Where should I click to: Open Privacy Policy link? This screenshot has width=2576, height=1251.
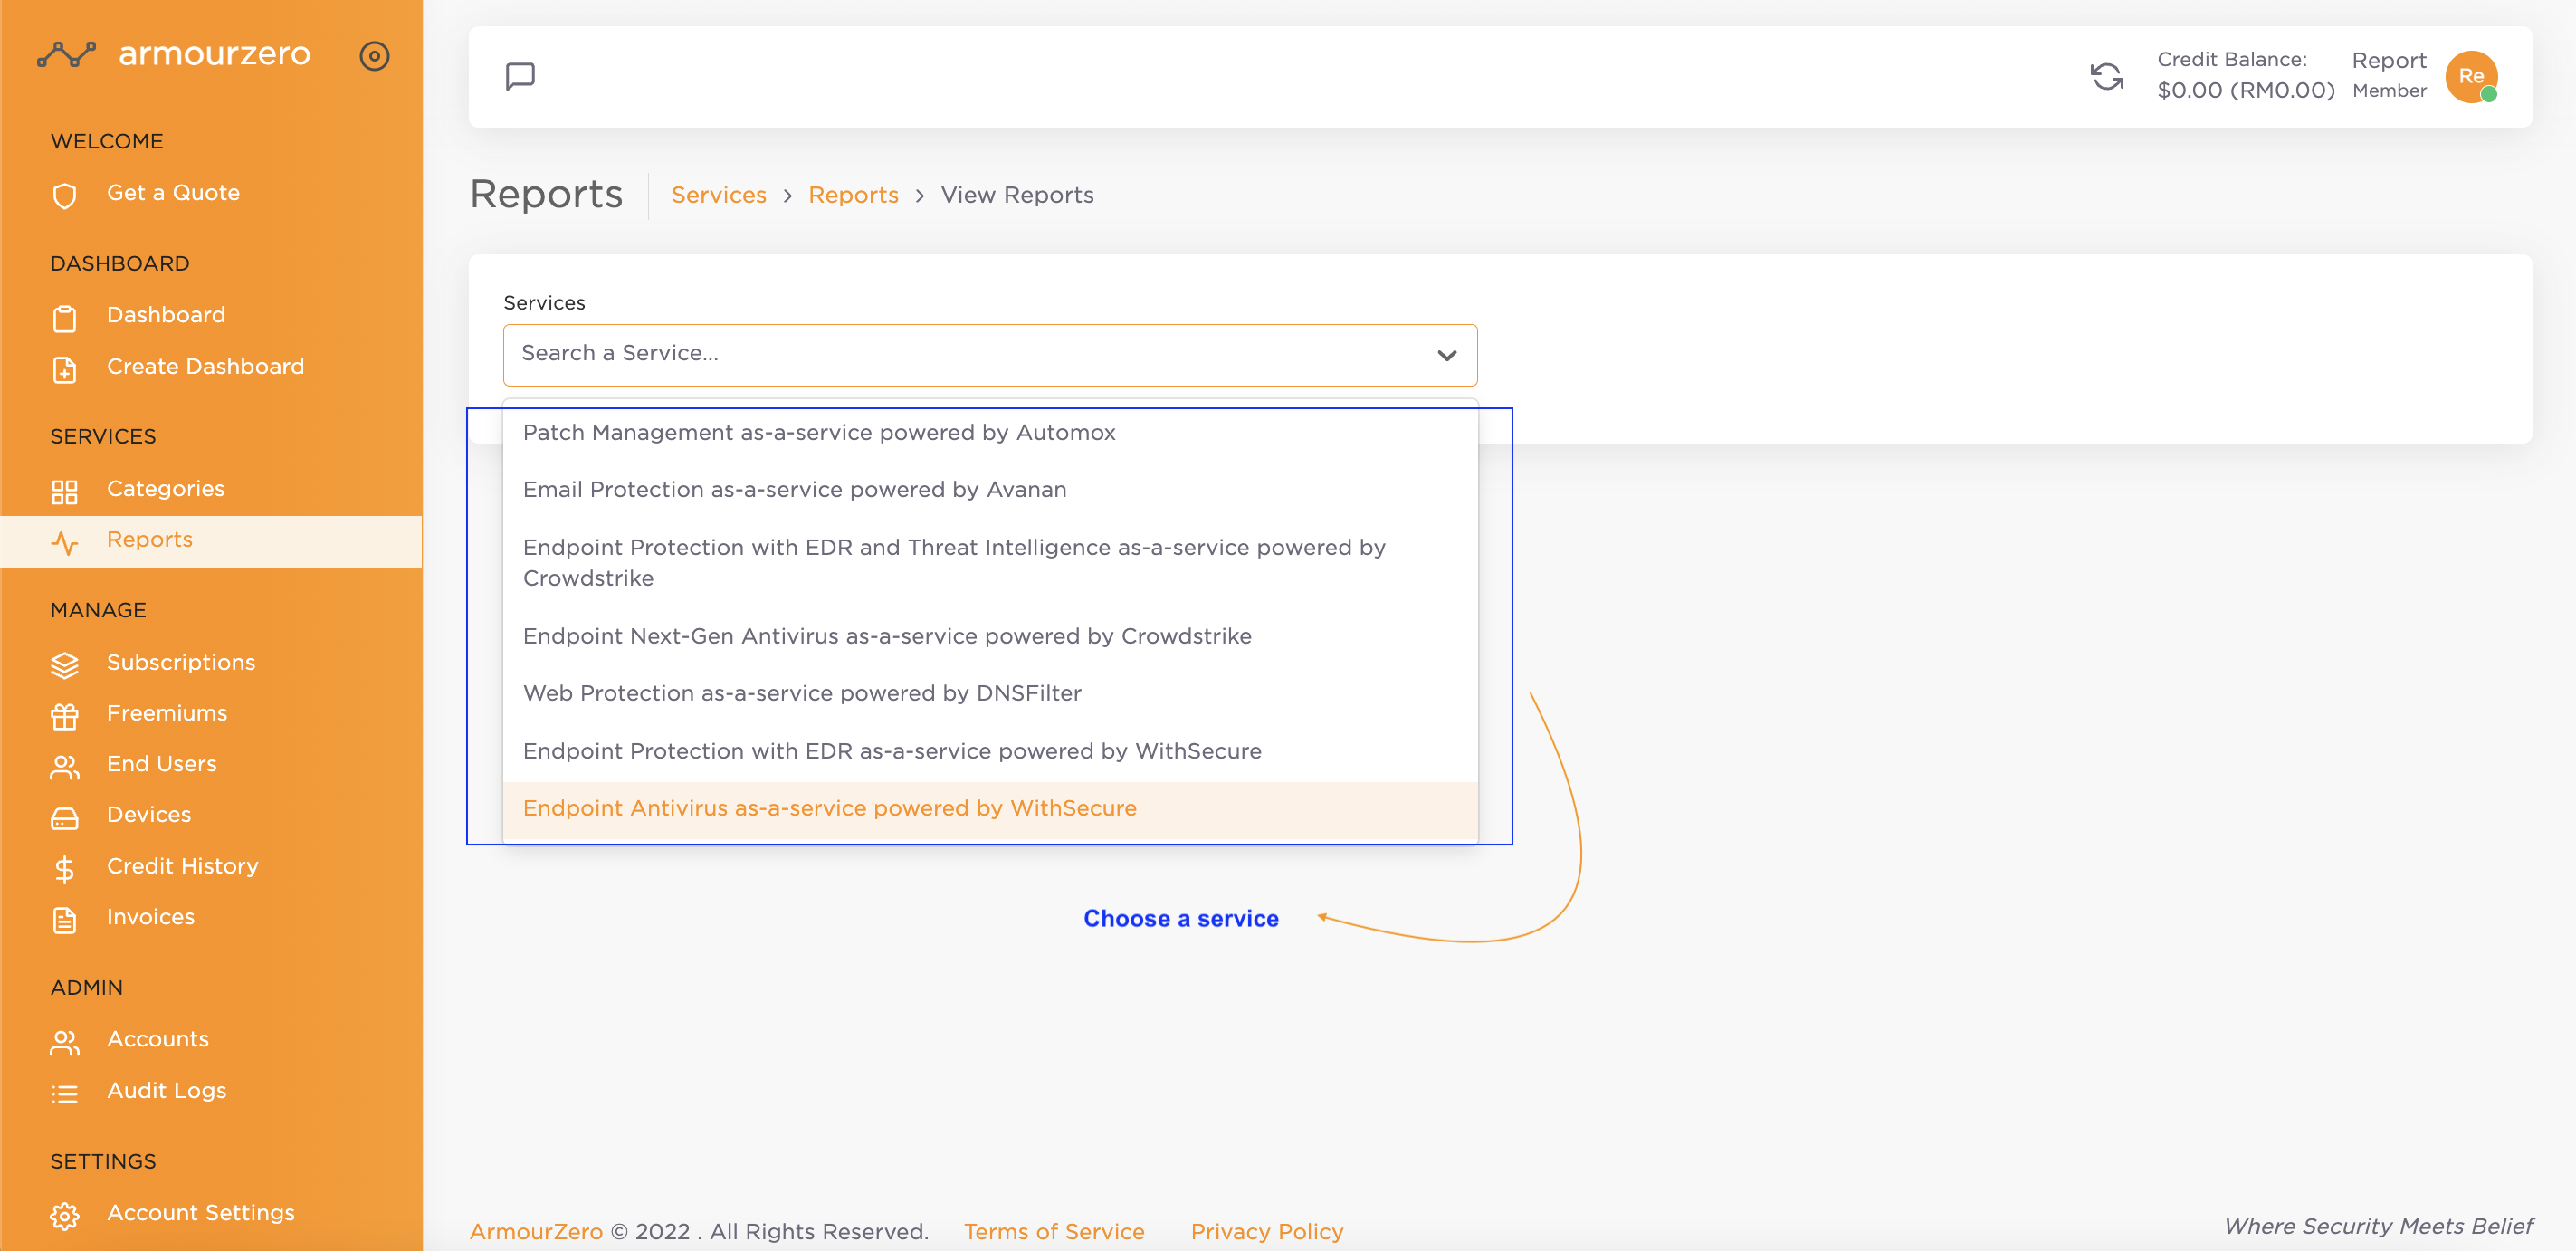(x=1266, y=1231)
